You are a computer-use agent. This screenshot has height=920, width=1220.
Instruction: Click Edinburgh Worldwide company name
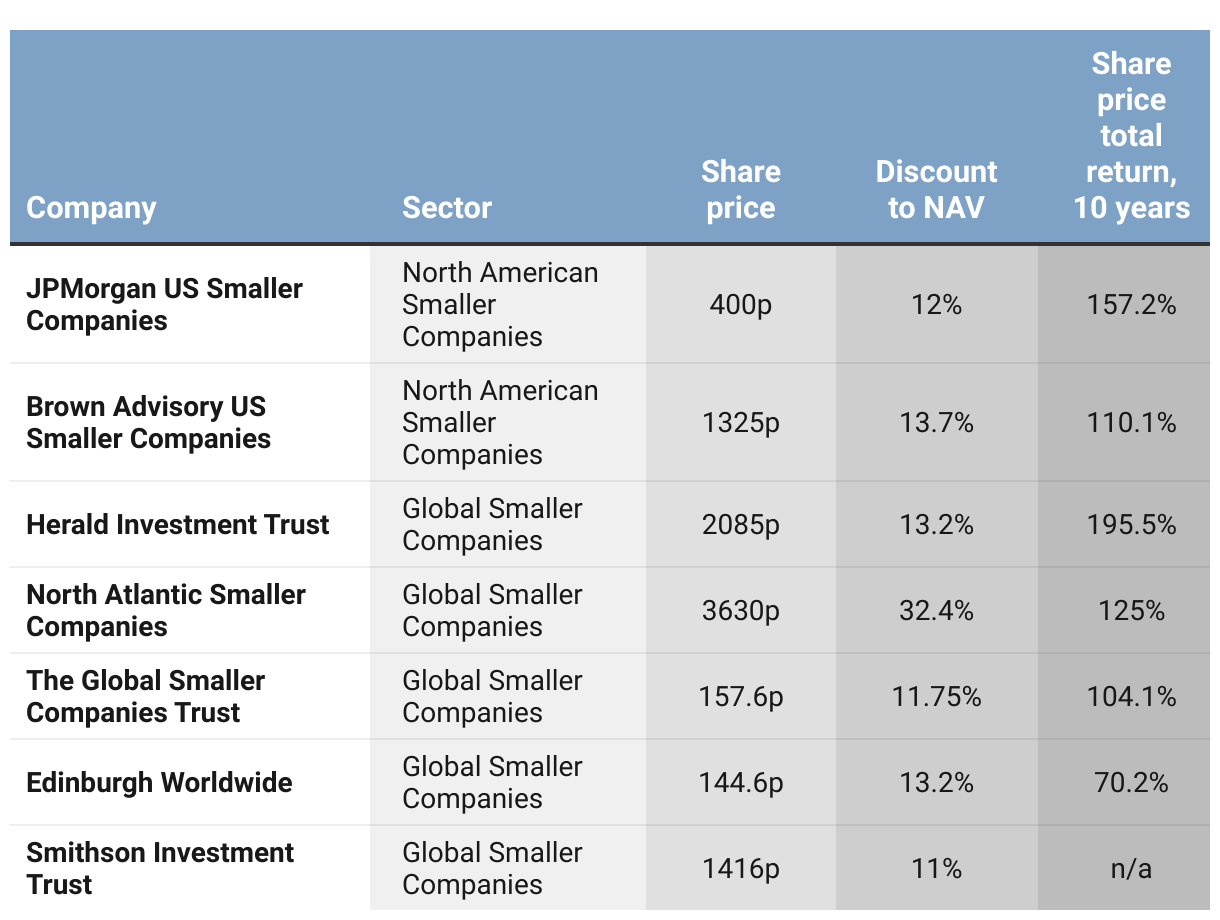tap(160, 783)
